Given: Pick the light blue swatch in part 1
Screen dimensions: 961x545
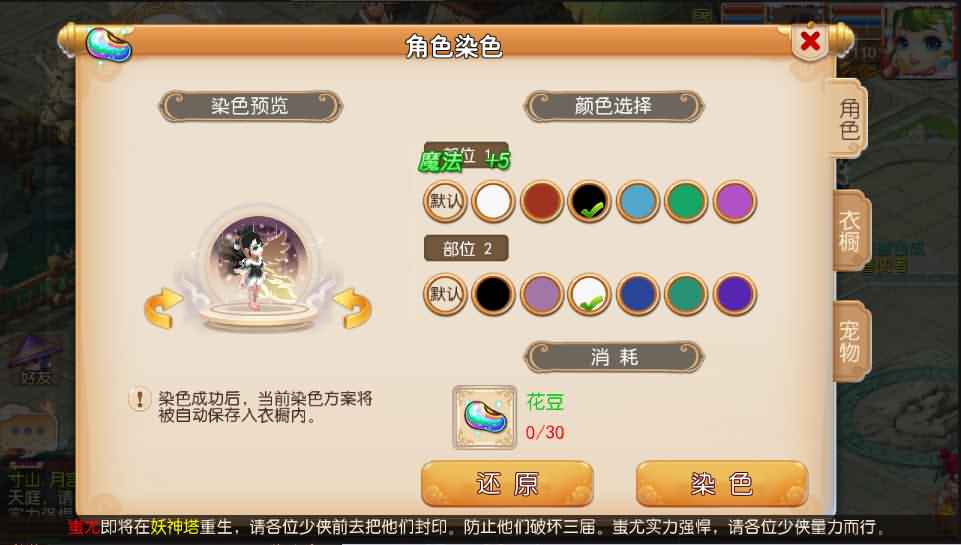Looking at the screenshot, I should 638,201.
